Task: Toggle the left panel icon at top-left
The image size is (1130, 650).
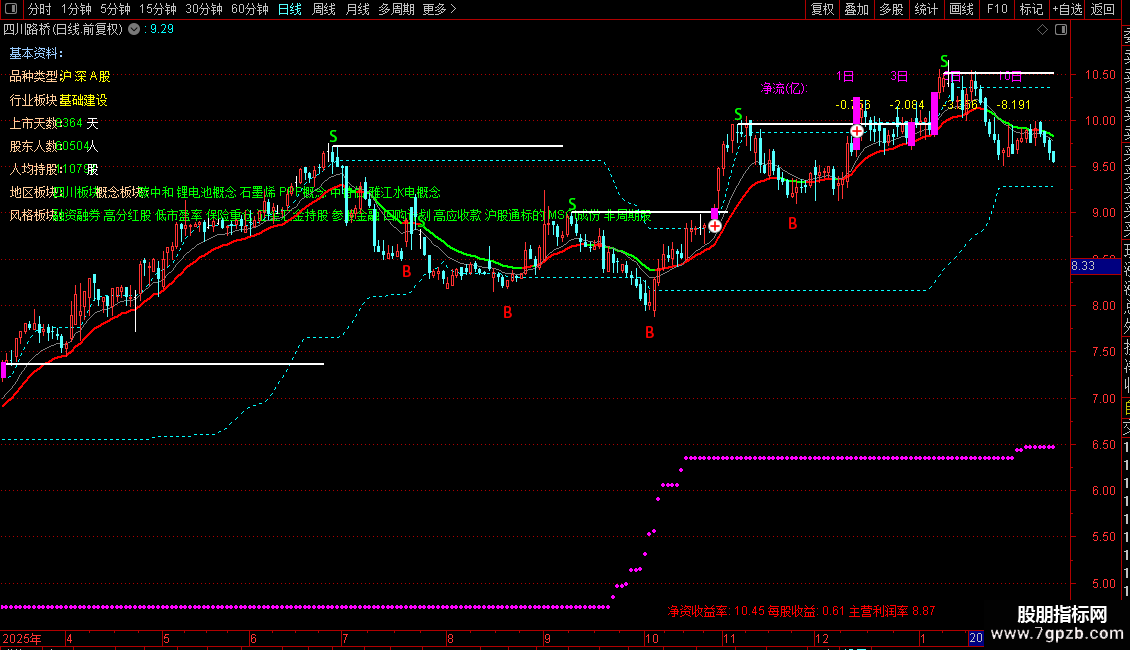Action: click(11, 9)
